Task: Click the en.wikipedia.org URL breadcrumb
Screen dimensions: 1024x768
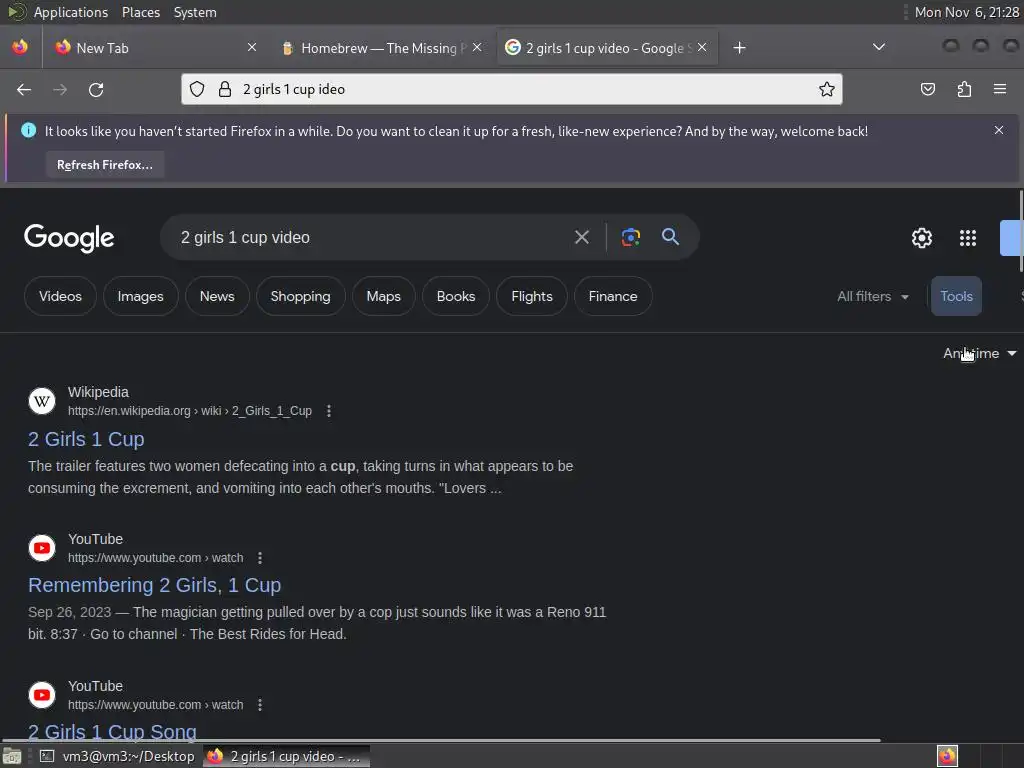Action: coord(190,411)
